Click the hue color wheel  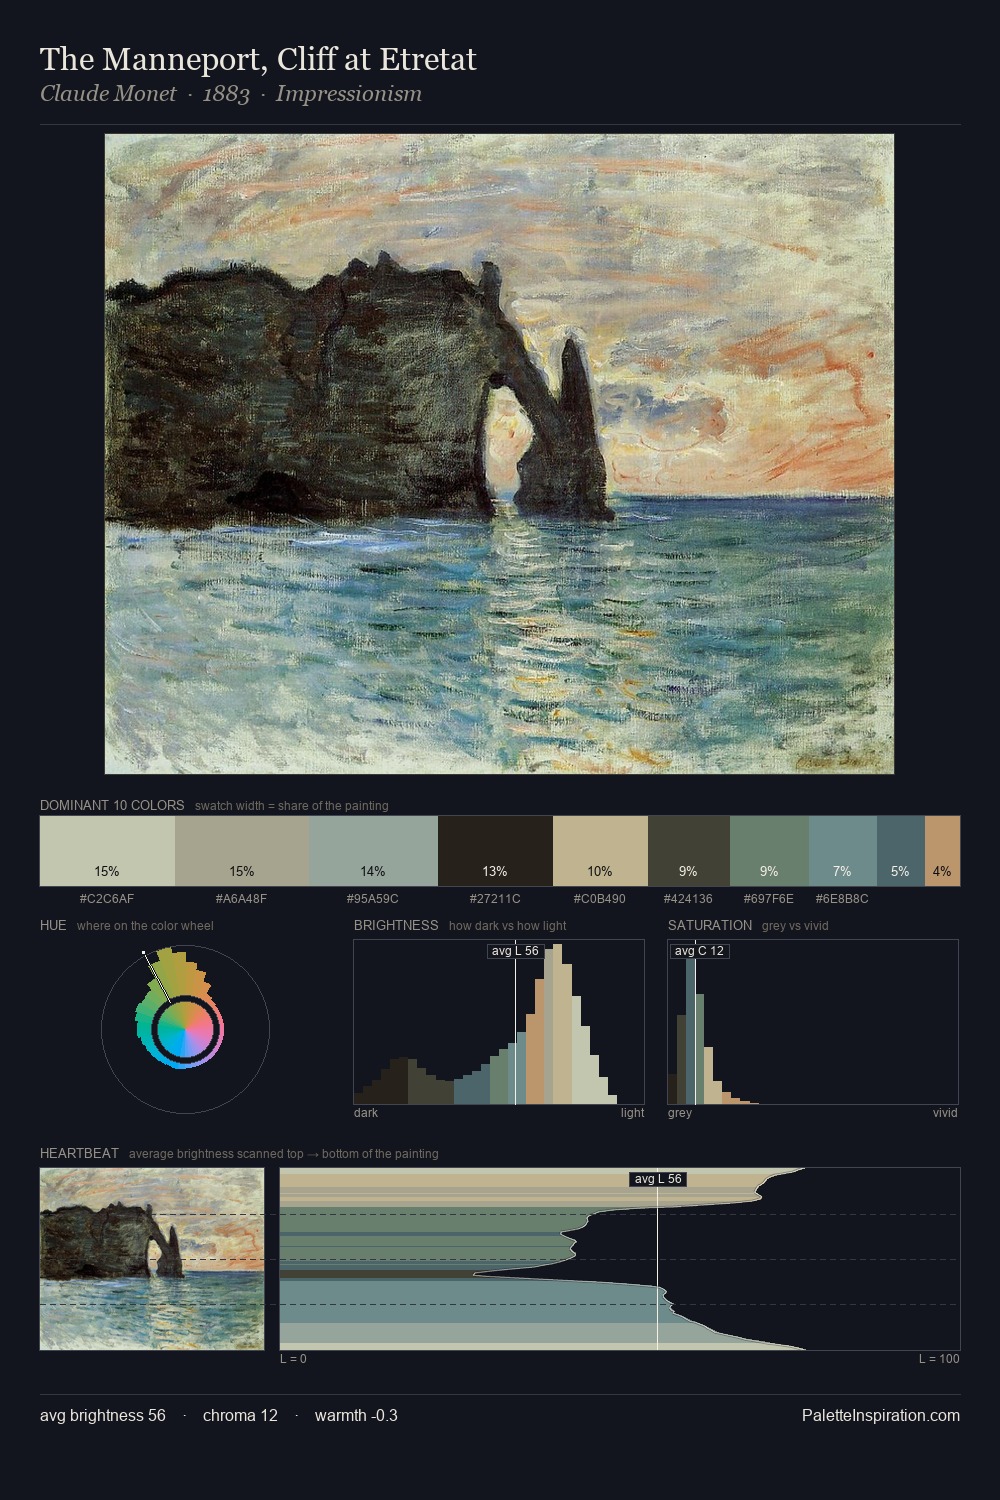185,1029
